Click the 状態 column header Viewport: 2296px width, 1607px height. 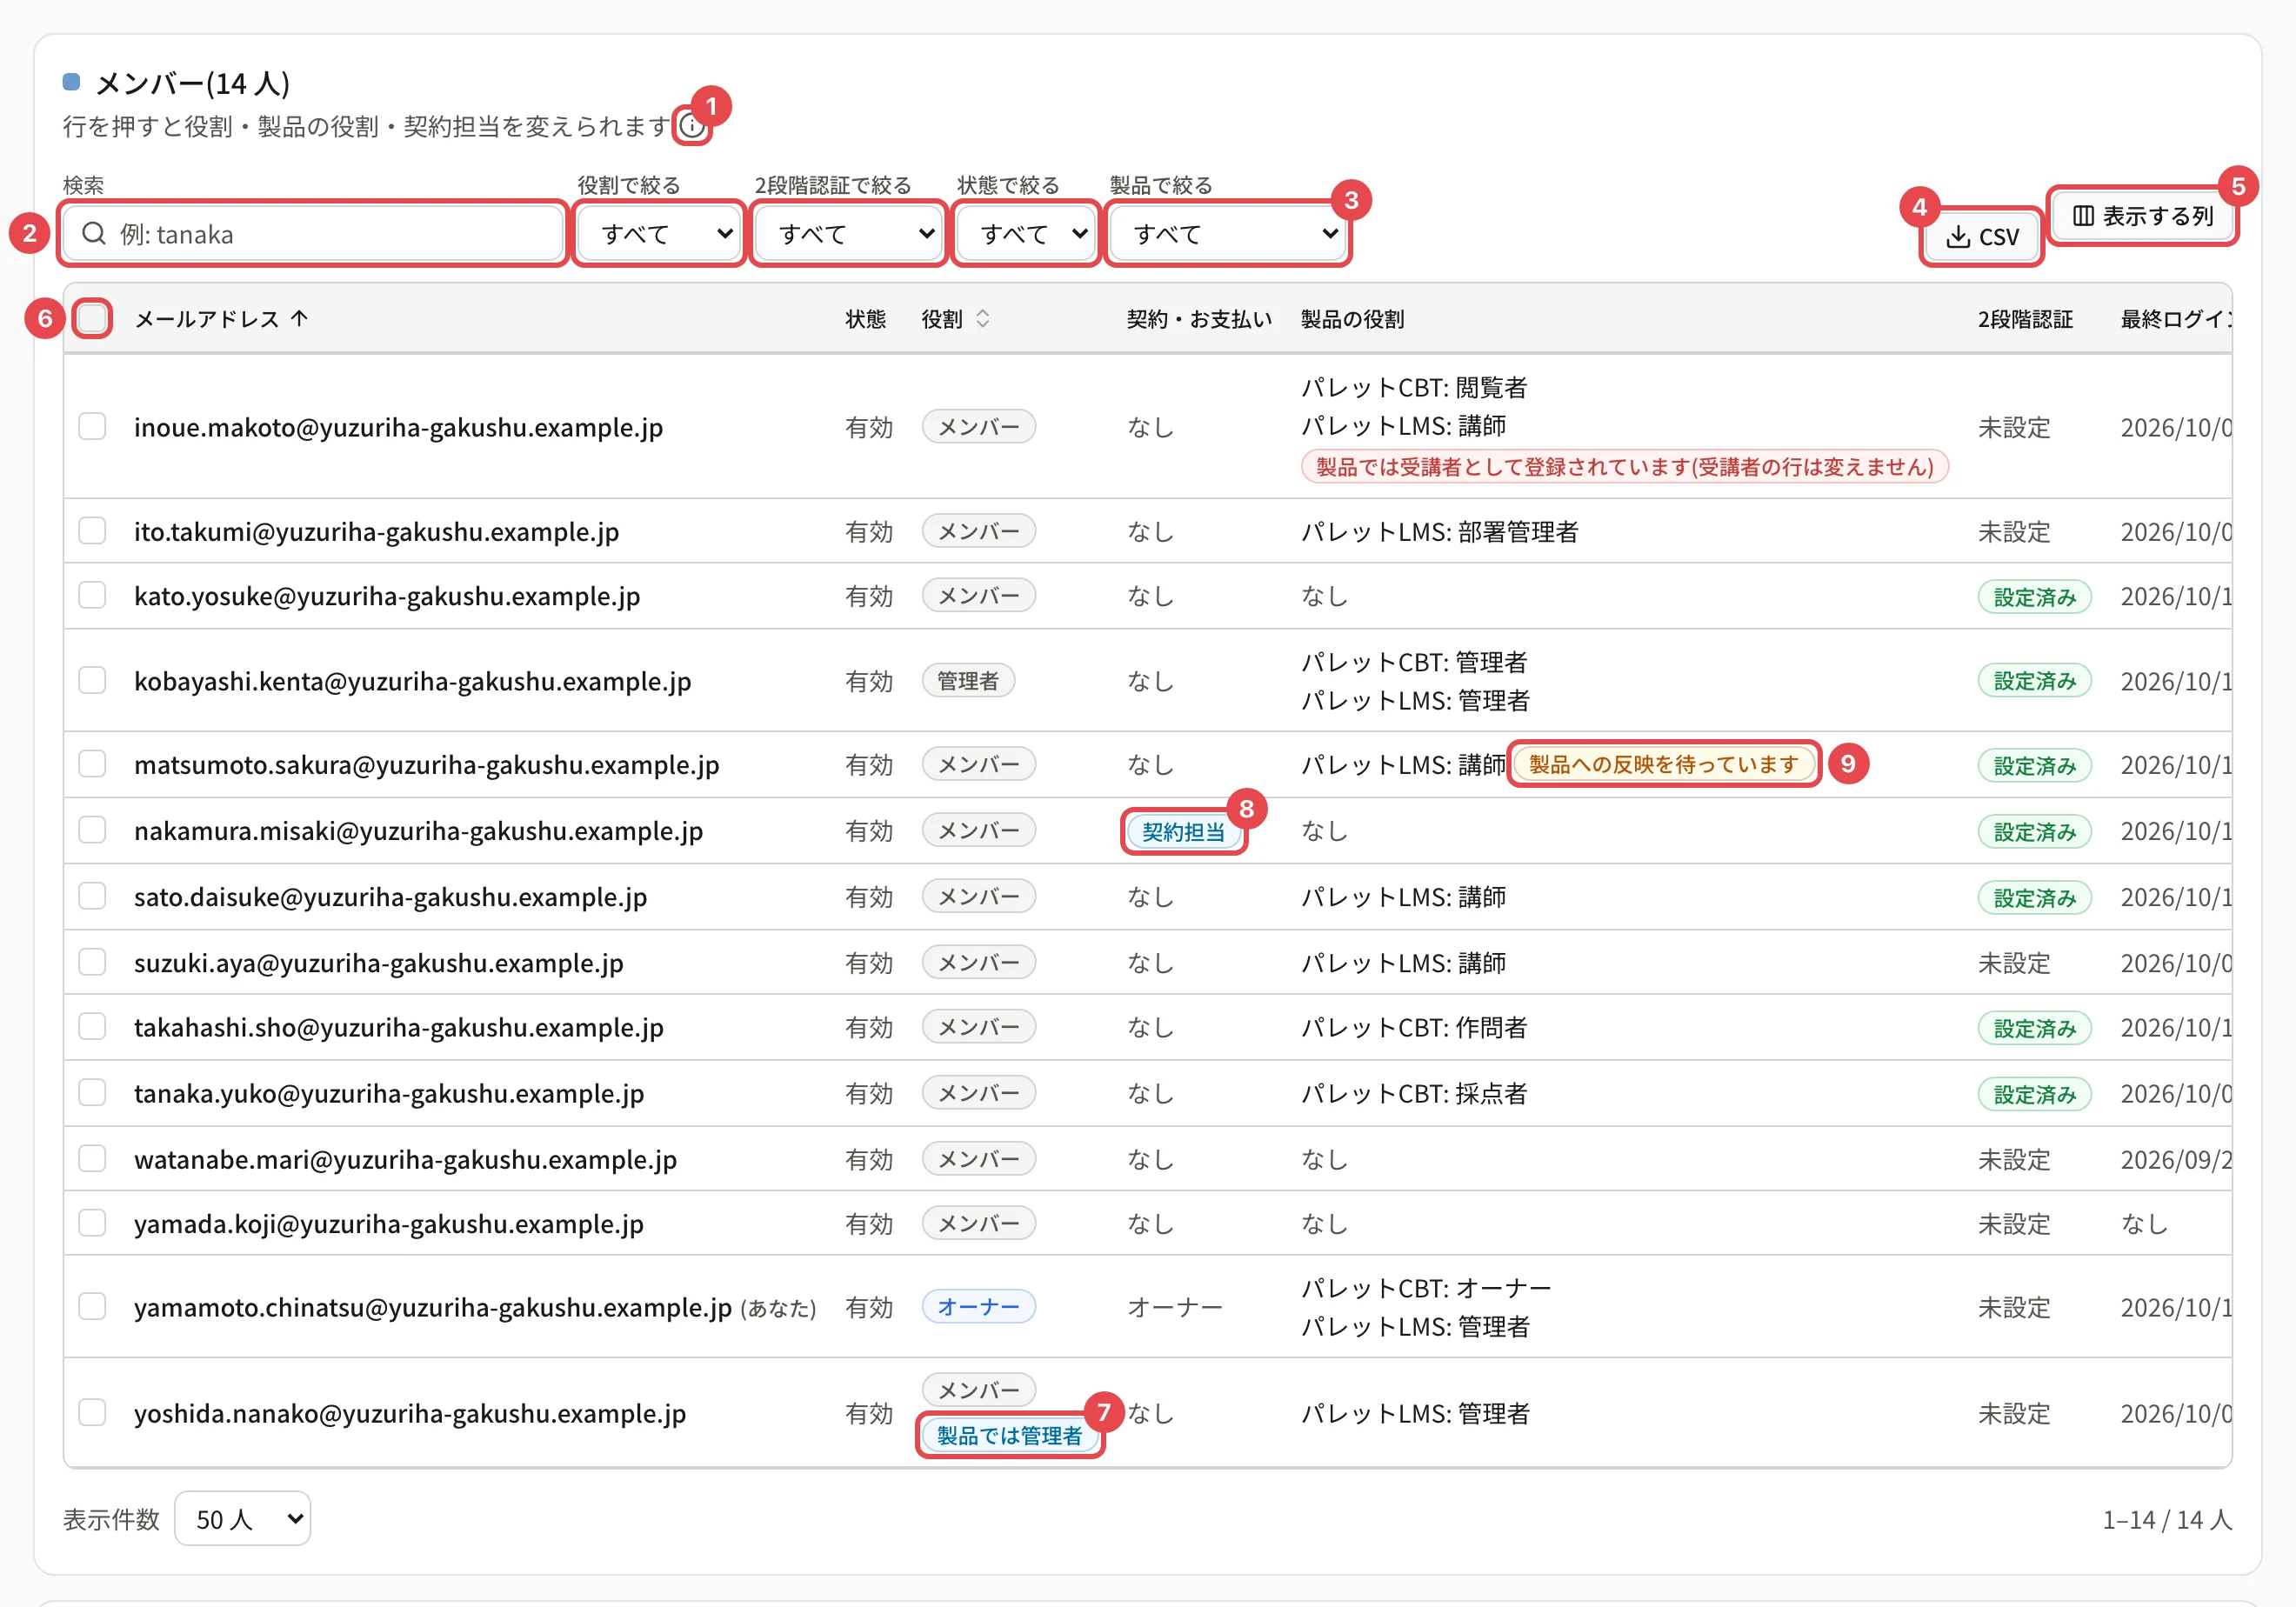tap(865, 319)
